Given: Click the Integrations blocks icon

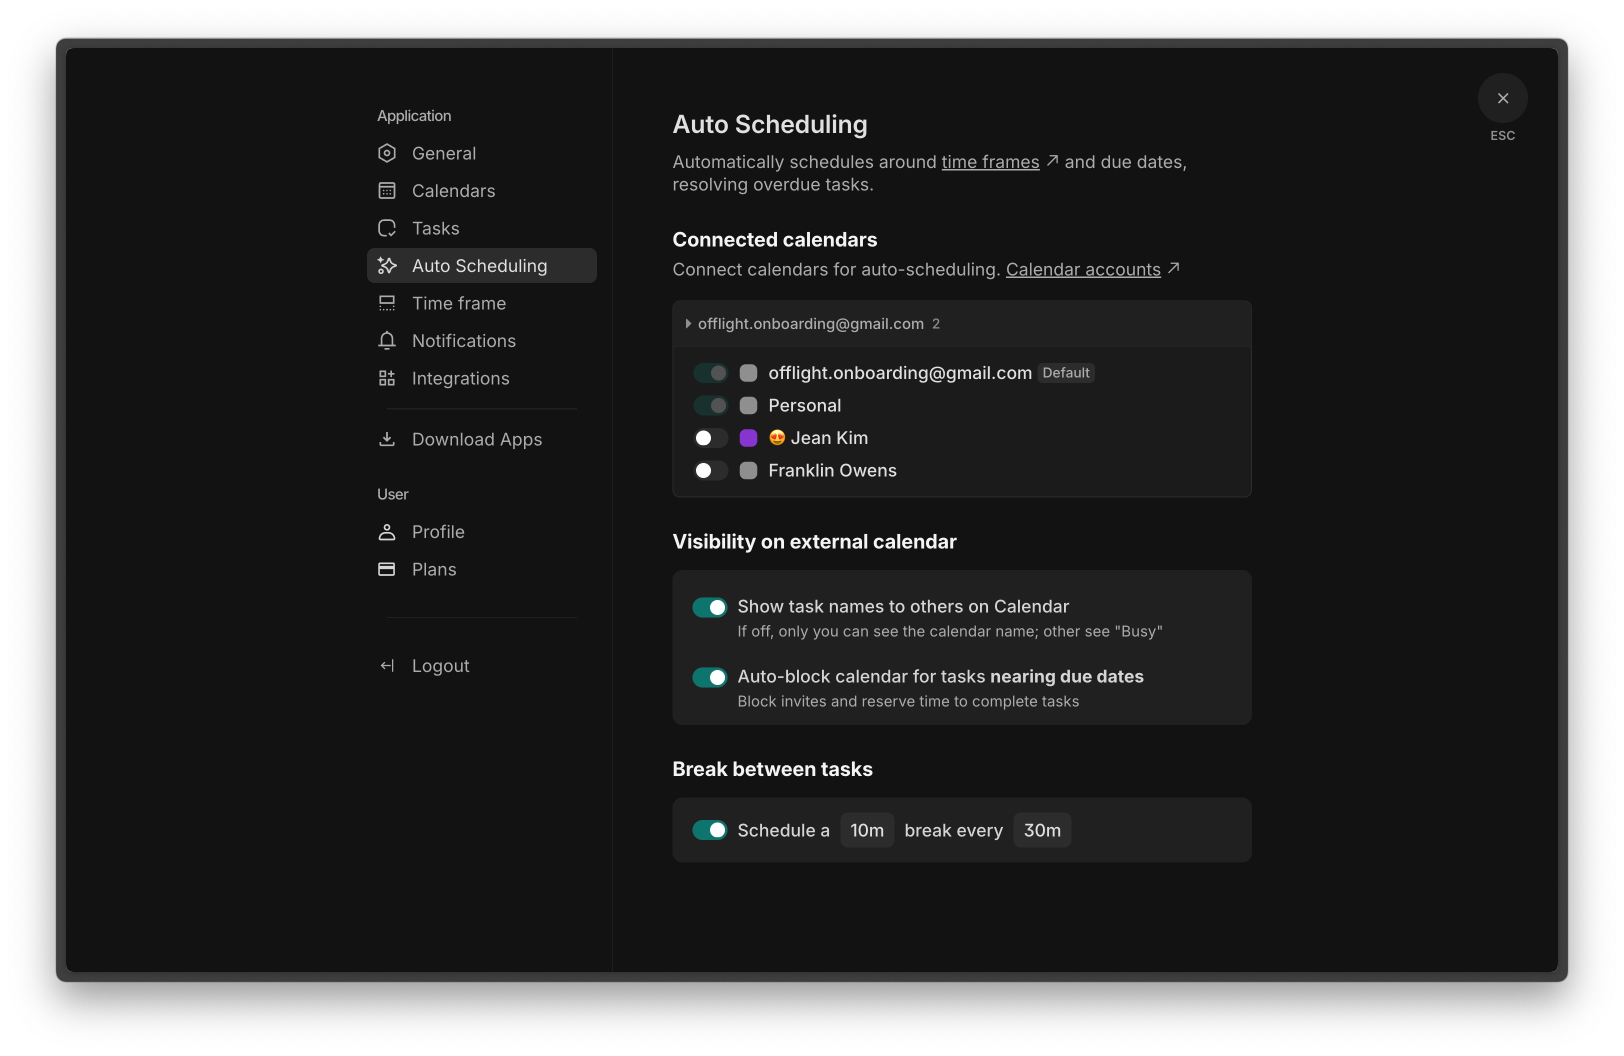Looking at the screenshot, I should tap(387, 378).
